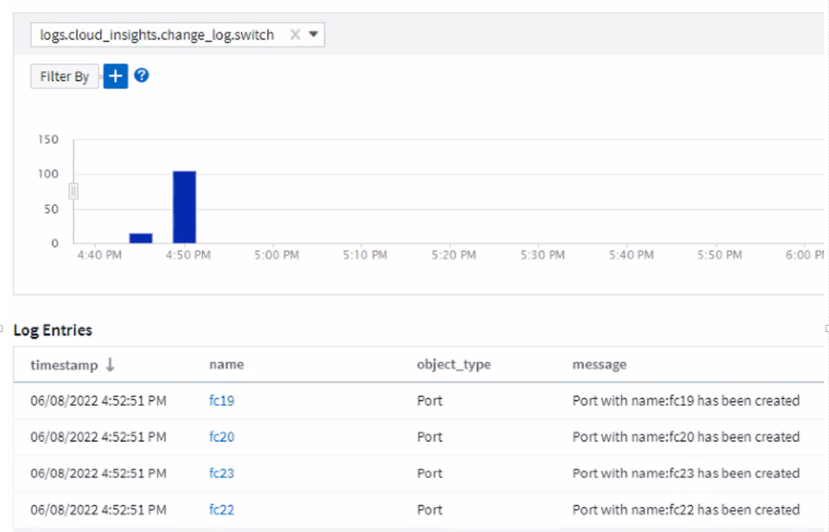Clear logs.cloud_insights.change_log.switch selection with X
Viewport: 829px width, 532px height.
pyautogui.click(x=295, y=34)
